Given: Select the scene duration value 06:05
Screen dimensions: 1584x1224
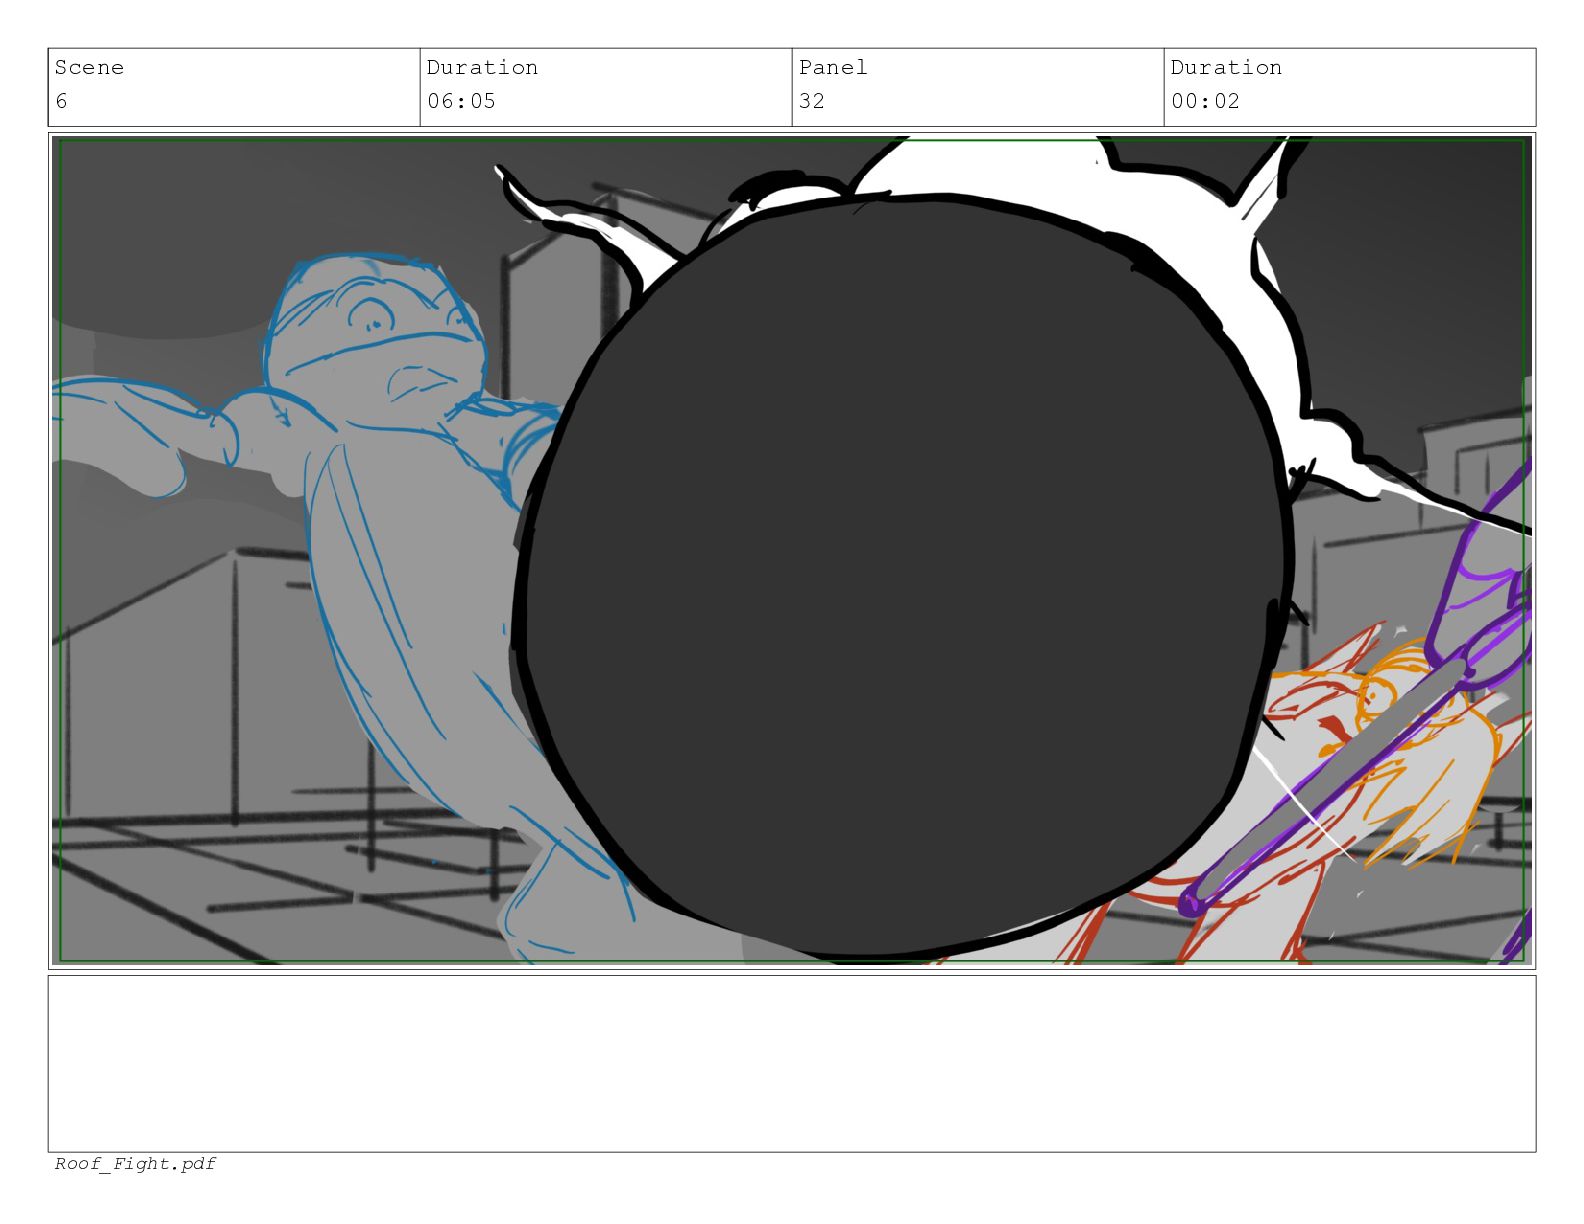Looking at the screenshot, I should [x=461, y=101].
